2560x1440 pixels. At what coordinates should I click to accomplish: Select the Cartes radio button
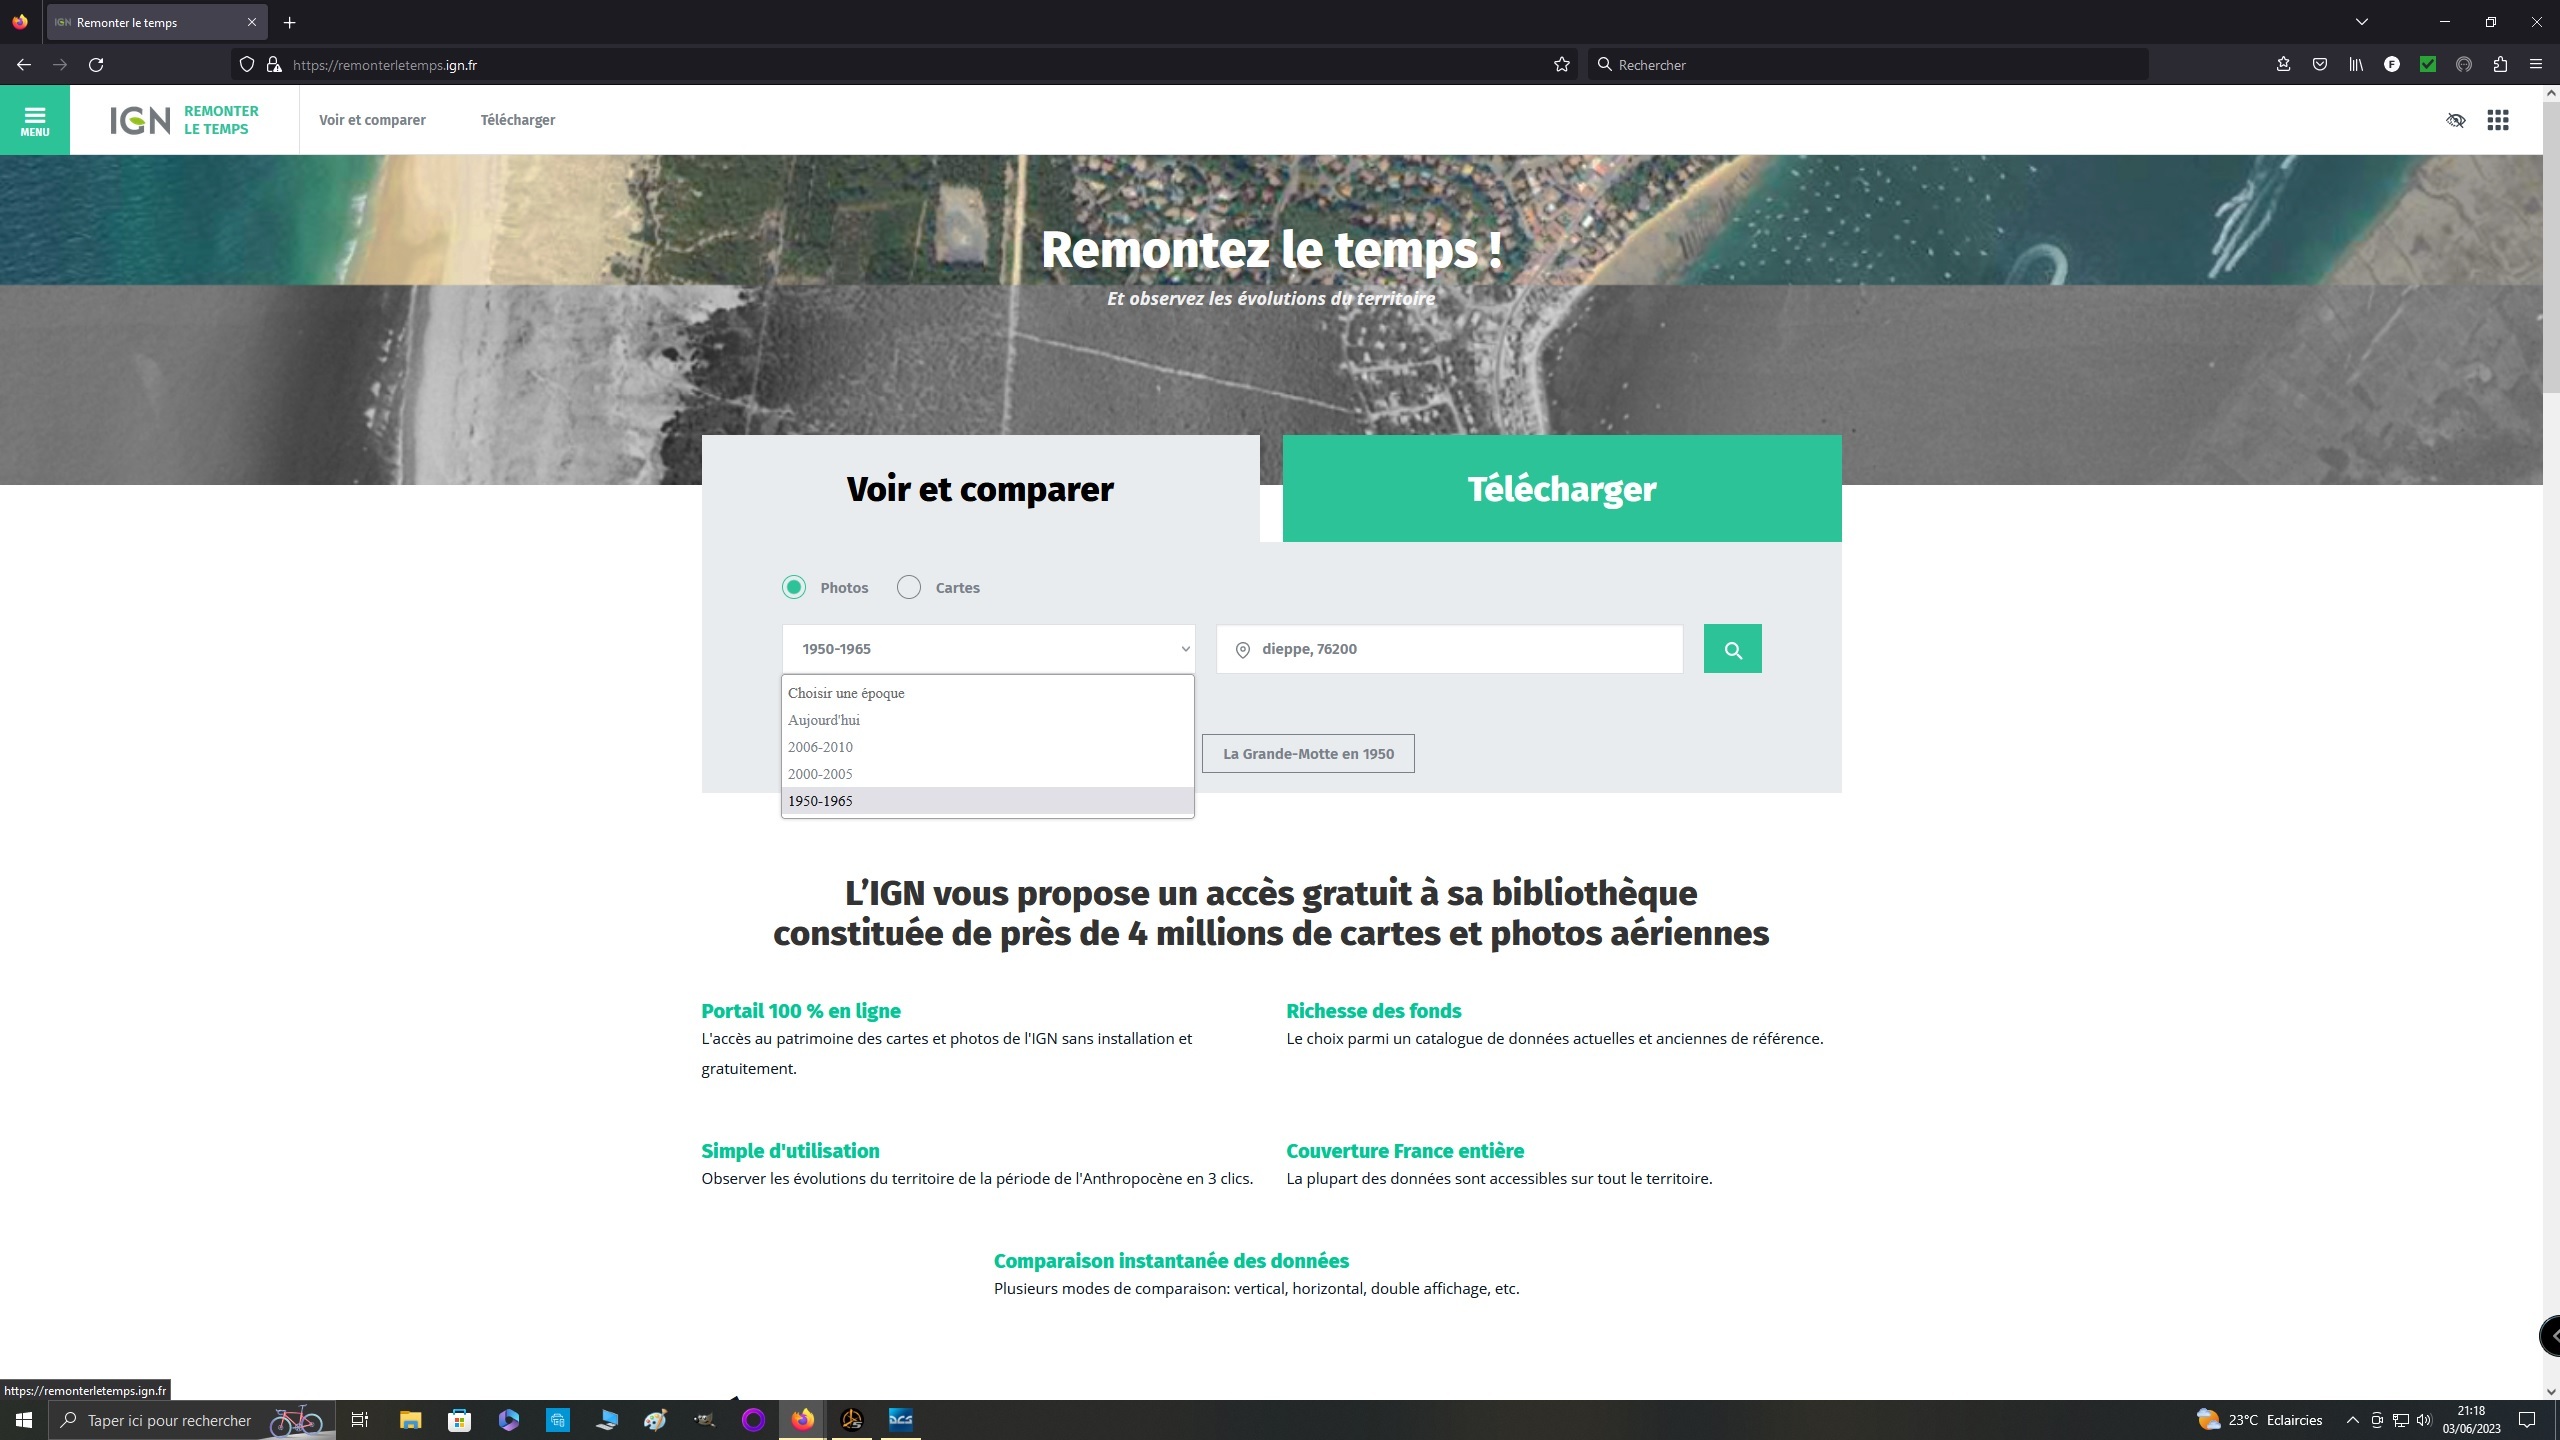[x=909, y=587]
